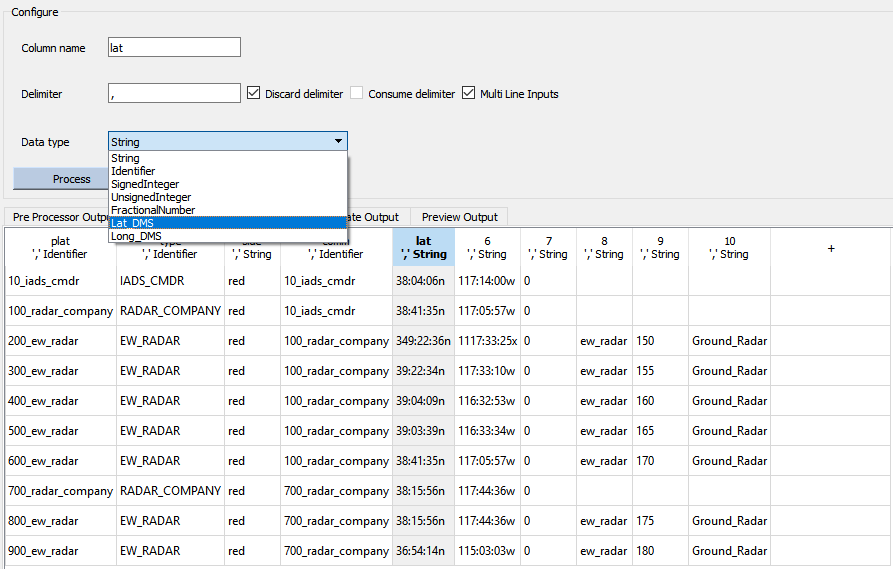Click lat value 38:04:06n
This screenshot has width=893, height=569.
[x=423, y=281]
